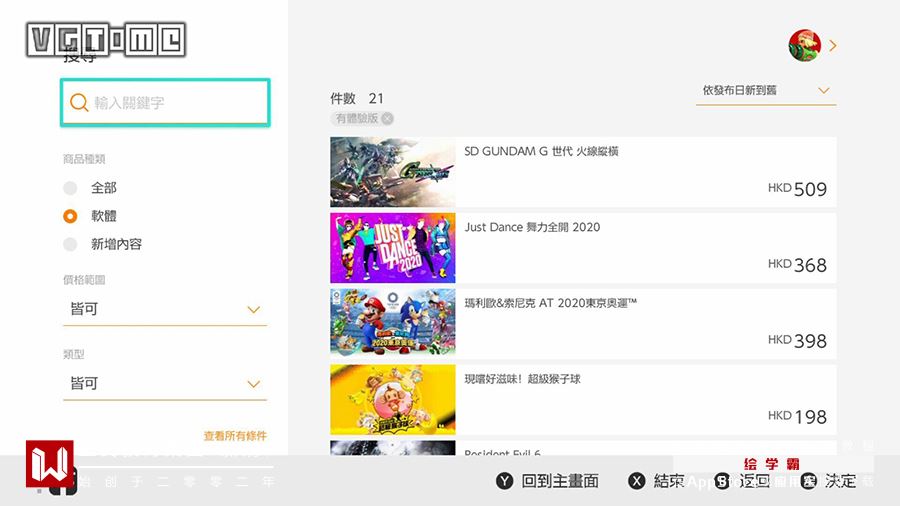Image resolution: width=900 pixels, height=506 pixels.
Task: Click the arrow beside the profile avatar
Action: coord(832,46)
